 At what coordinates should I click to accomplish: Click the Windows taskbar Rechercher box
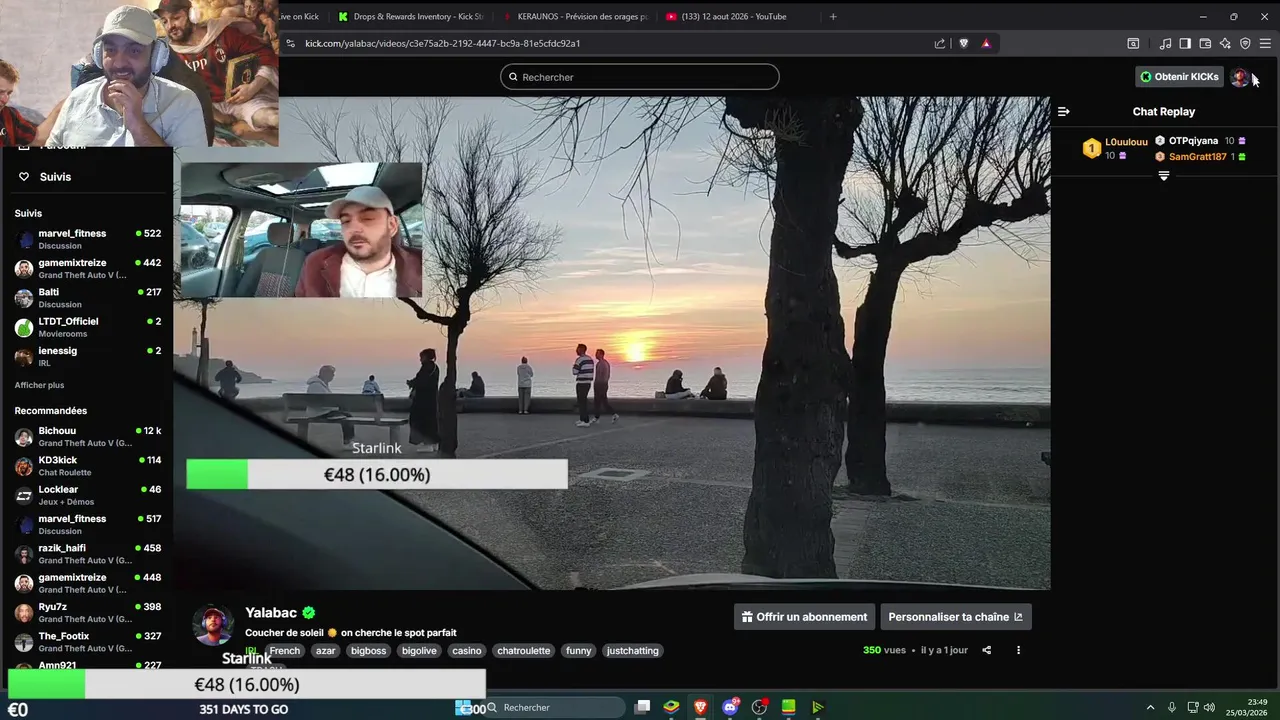click(x=554, y=707)
